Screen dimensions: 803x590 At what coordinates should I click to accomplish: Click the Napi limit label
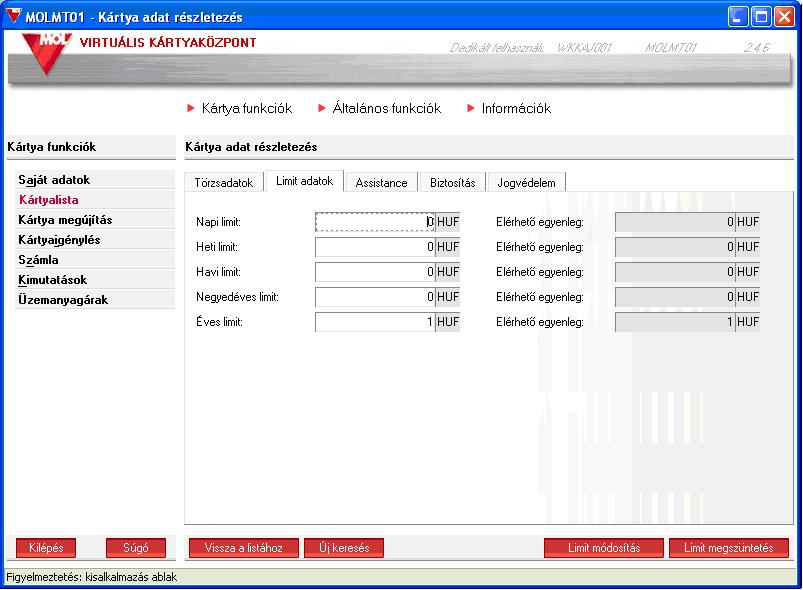tap(218, 222)
